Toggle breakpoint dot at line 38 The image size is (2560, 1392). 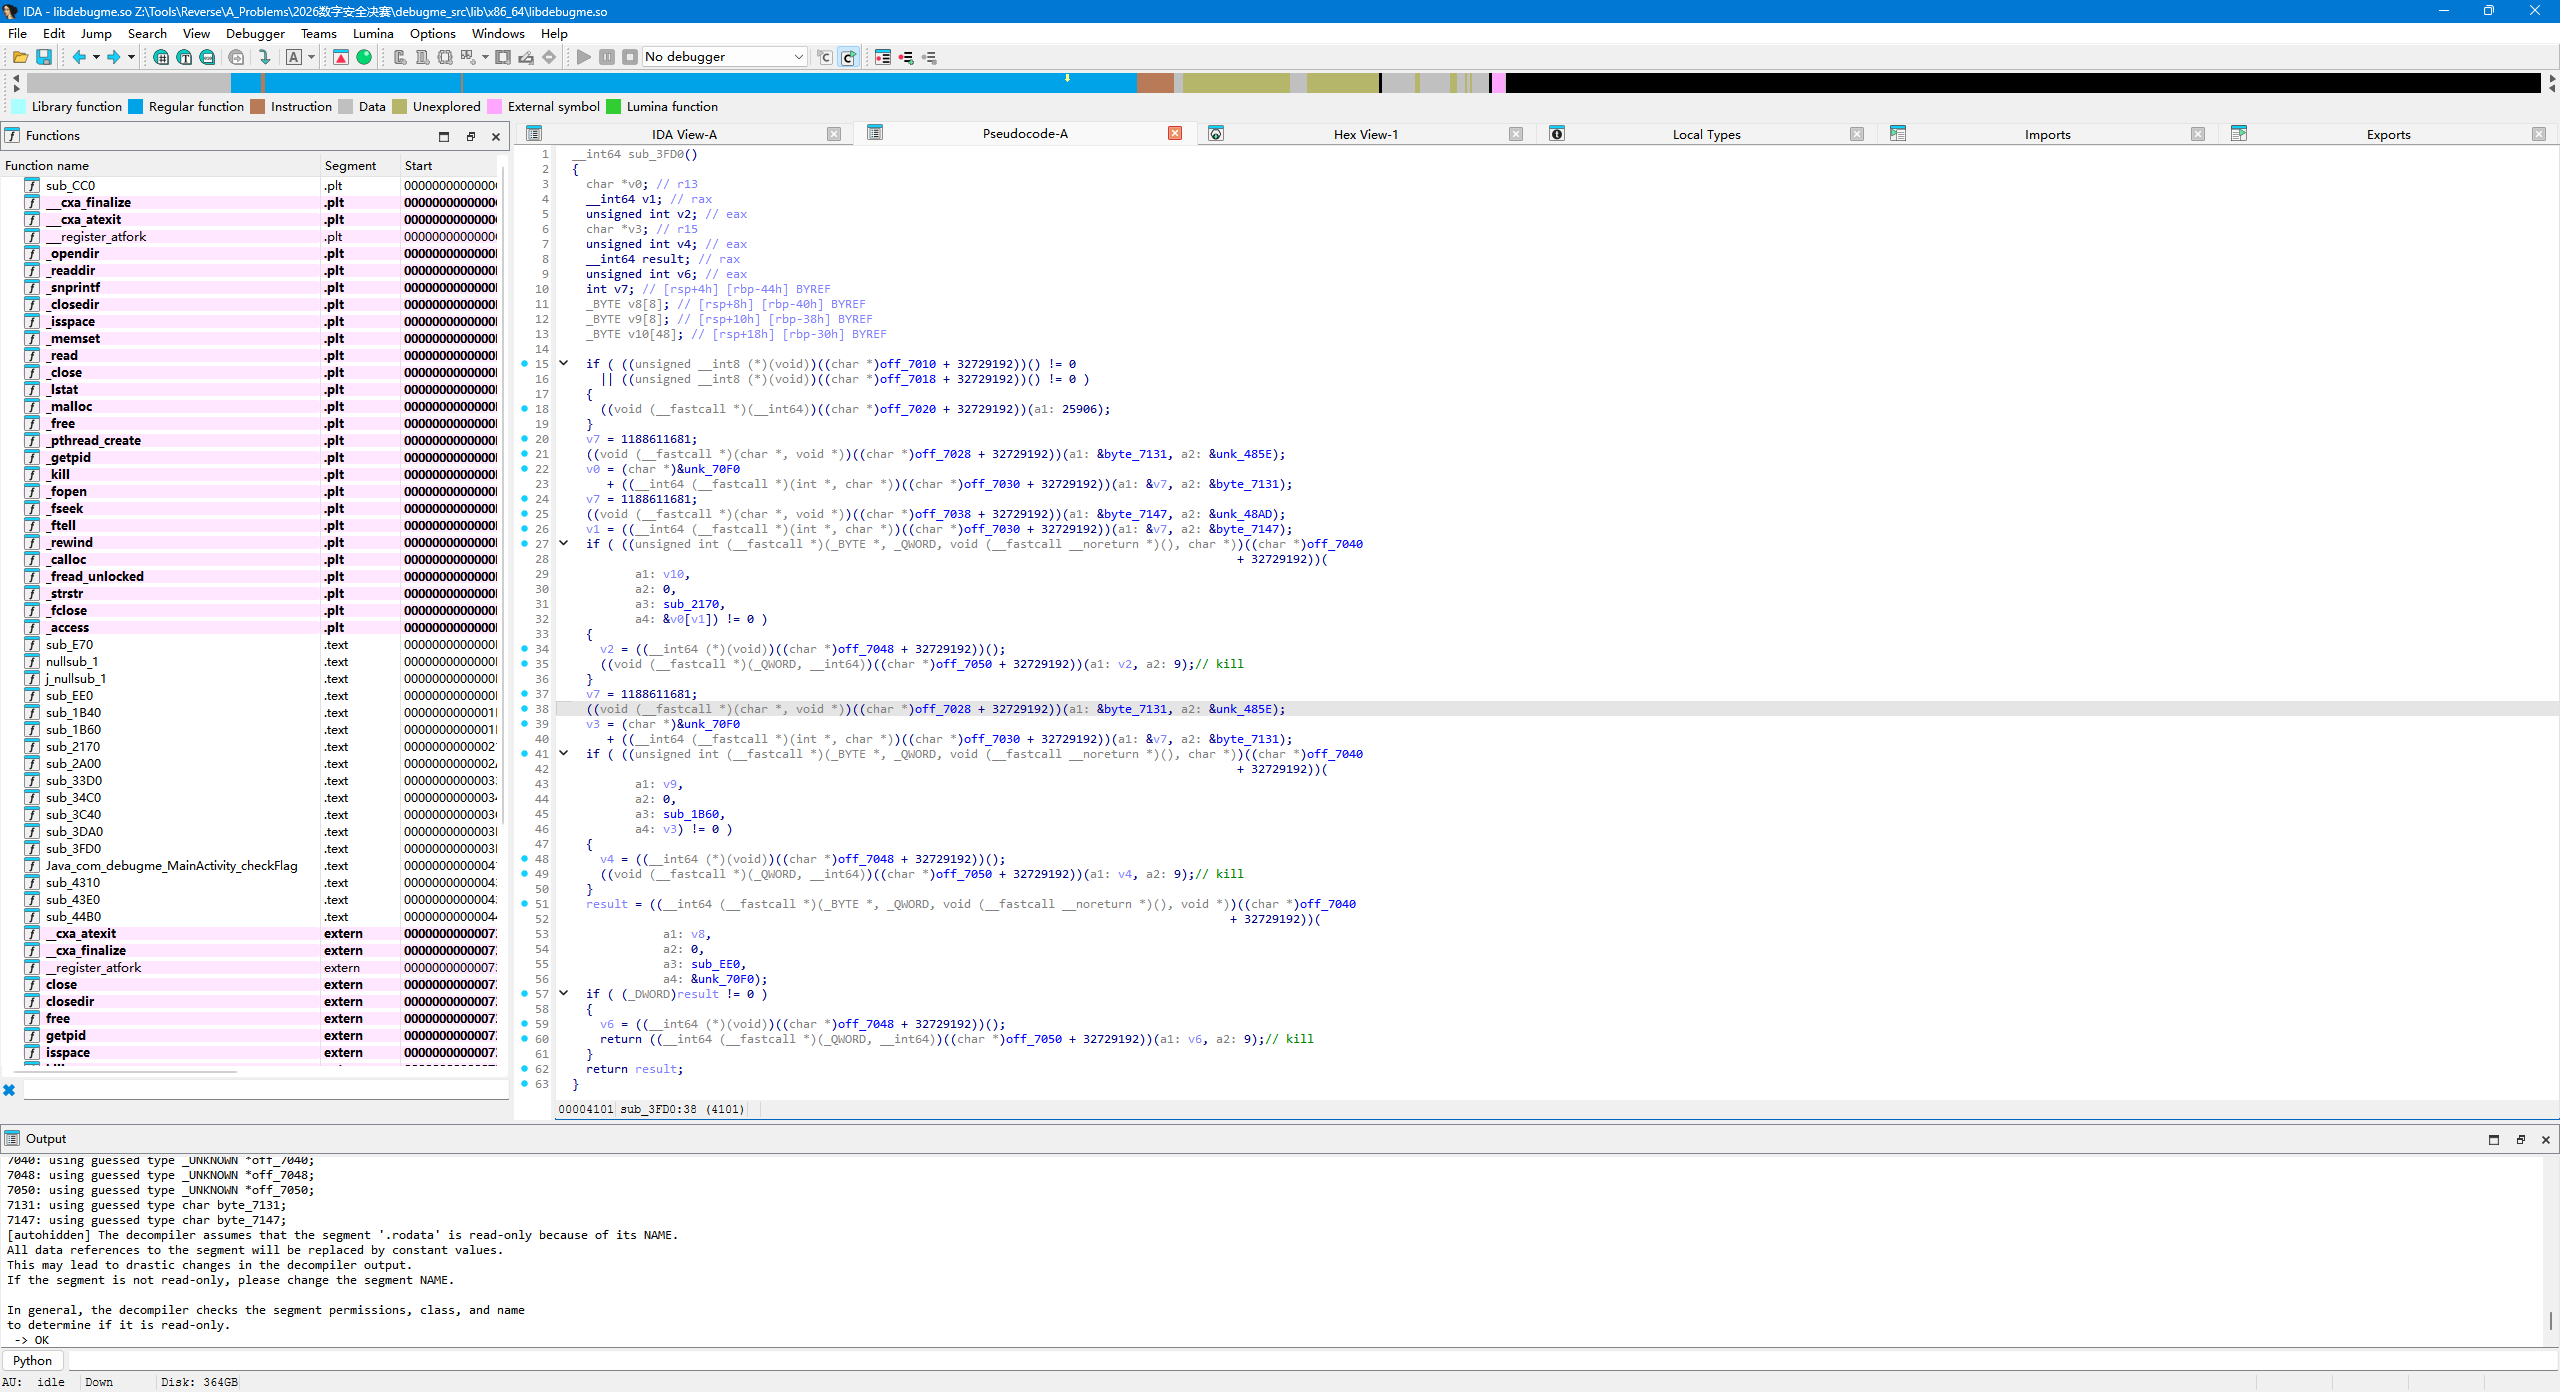(525, 709)
